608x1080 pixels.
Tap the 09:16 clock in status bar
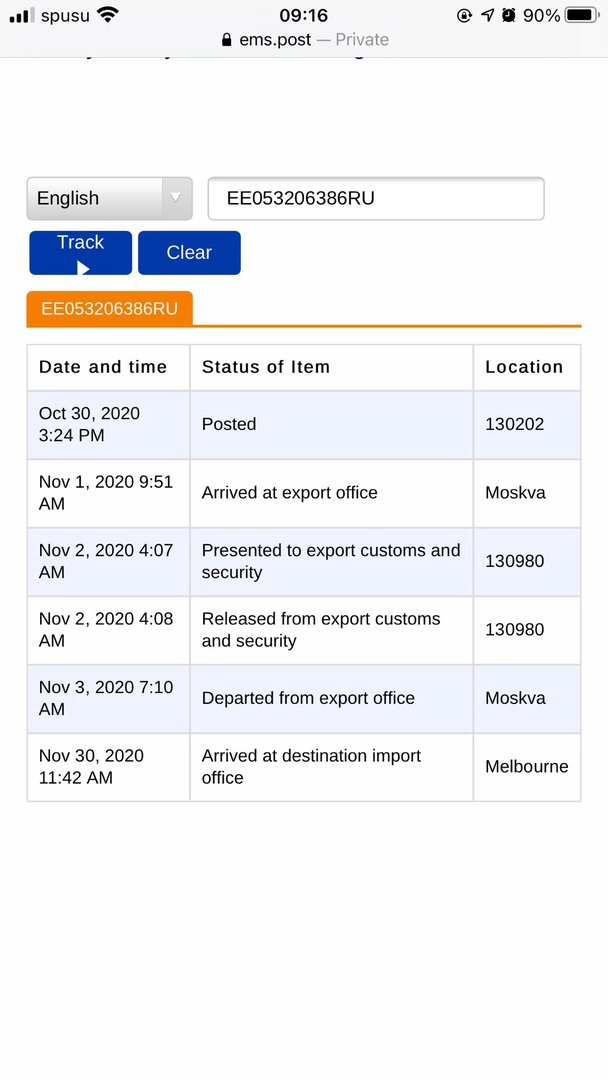coord(303,15)
